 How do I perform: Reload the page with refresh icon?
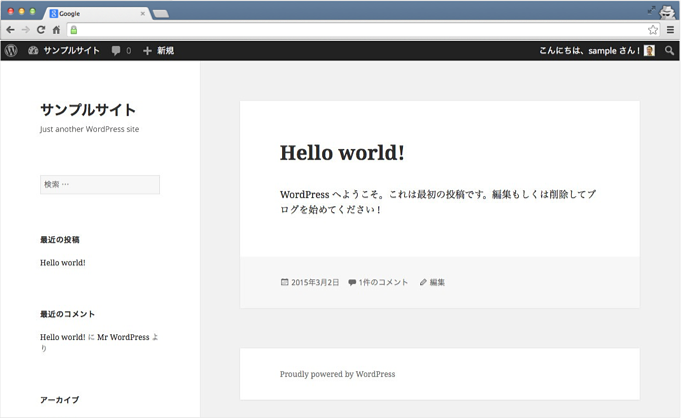pyautogui.click(x=41, y=30)
